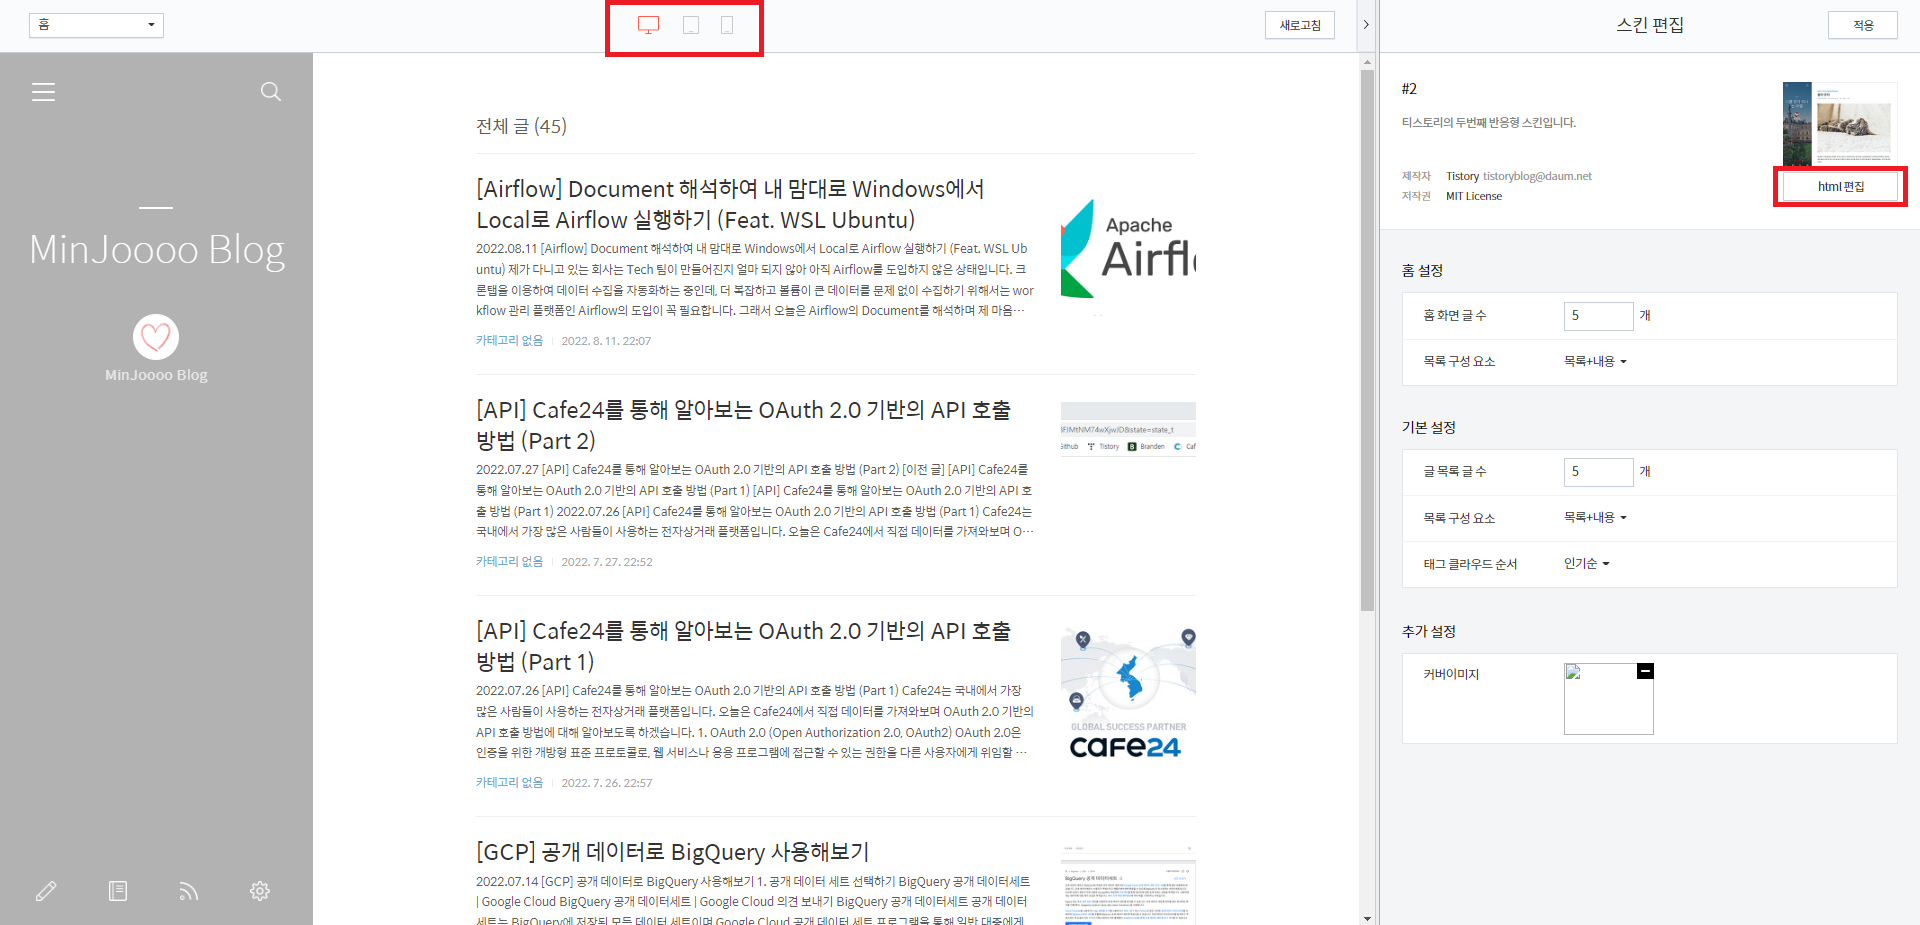1920x925 pixels.
Task: Remove the cover image with minus button
Action: point(1645,671)
